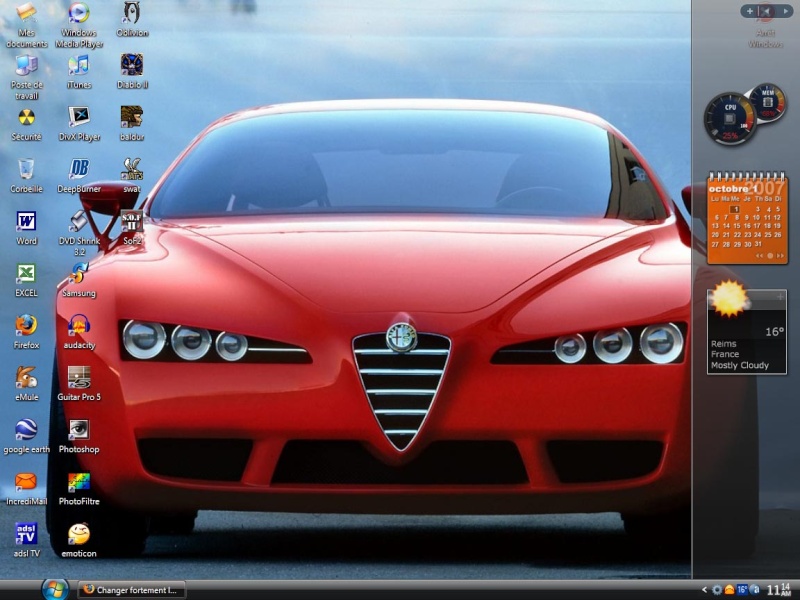Go to previous sidebar gadgets page arrow

(766, 11)
